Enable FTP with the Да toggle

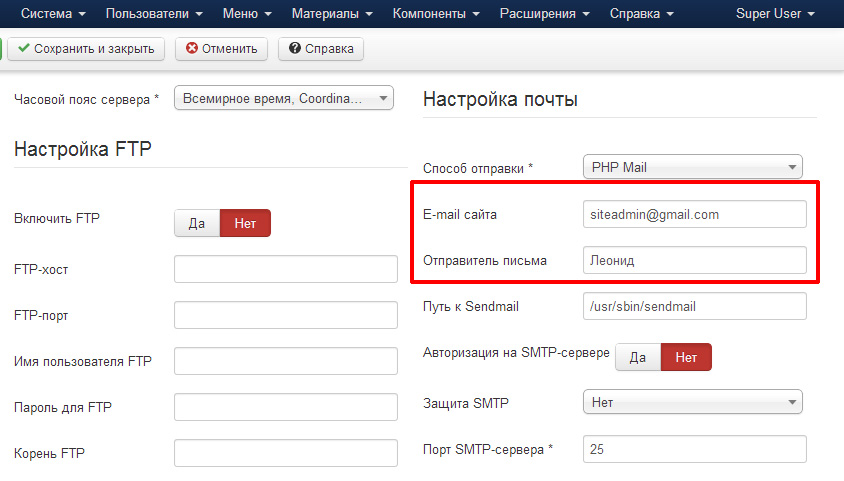point(197,223)
